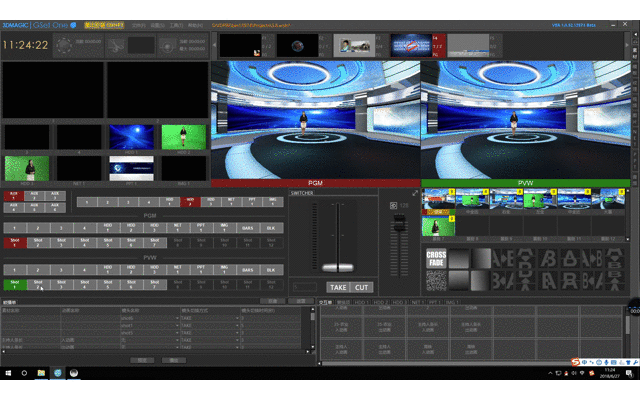Click the round capture icon left of media strip
The width and height of the screenshot is (640, 400).
(x=167, y=45)
